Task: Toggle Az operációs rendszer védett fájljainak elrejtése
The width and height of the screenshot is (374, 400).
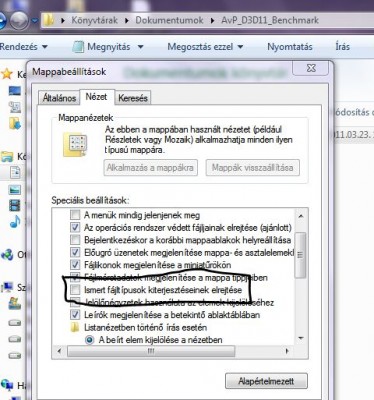Action: (x=75, y=228)
